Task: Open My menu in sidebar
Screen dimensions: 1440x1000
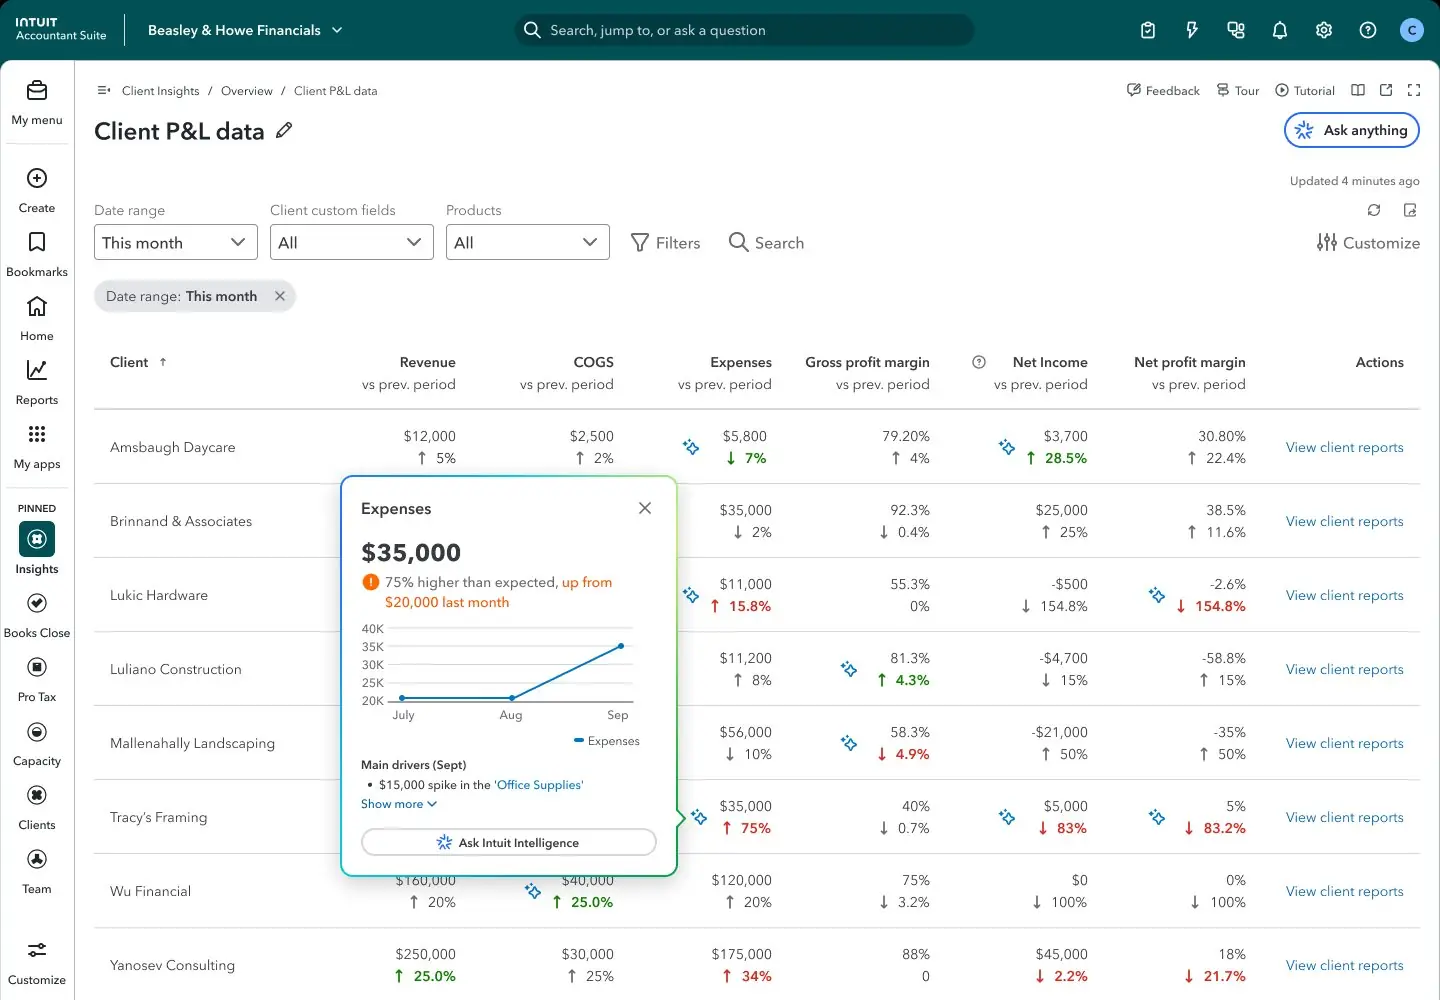Action: pyautogui.click(x=37, y=103)
